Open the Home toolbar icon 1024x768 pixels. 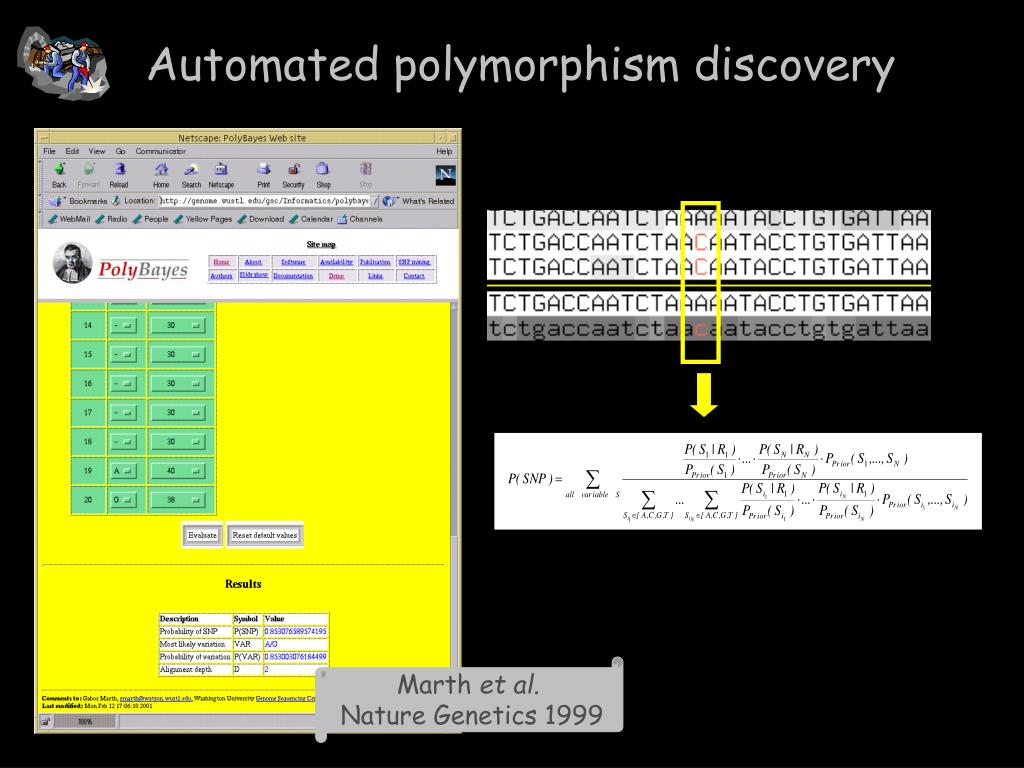point(161,170)
